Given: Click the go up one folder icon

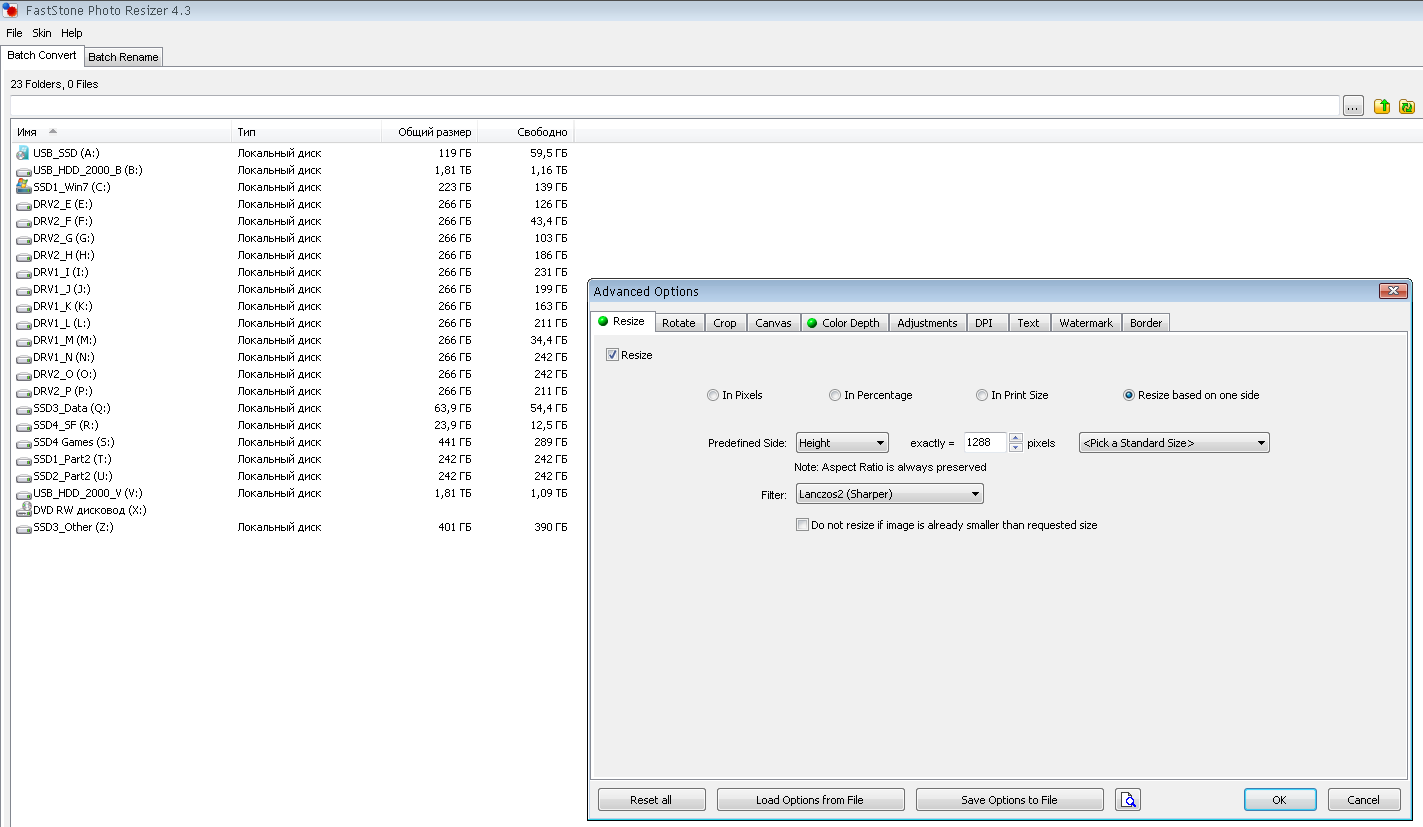Looking at the screenshot, I should [x=1382, y=106].
